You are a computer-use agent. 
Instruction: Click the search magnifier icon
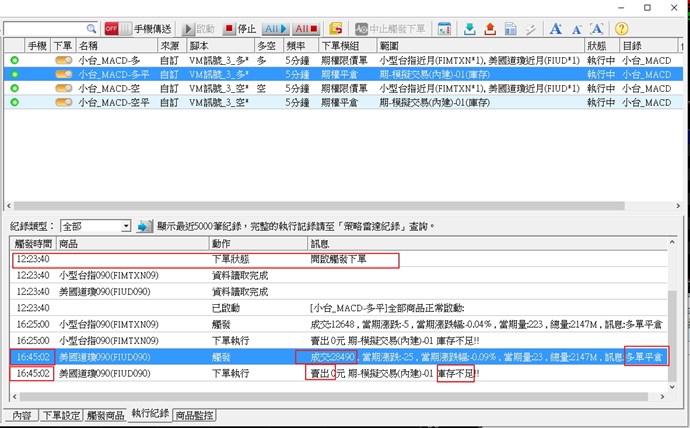click(91, 29)
